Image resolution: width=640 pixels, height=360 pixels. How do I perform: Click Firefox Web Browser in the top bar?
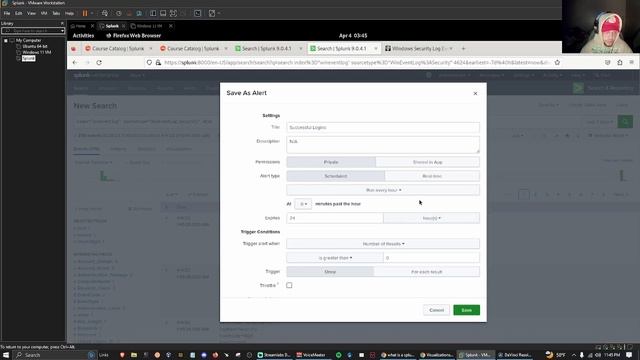[x=134, y=36]
